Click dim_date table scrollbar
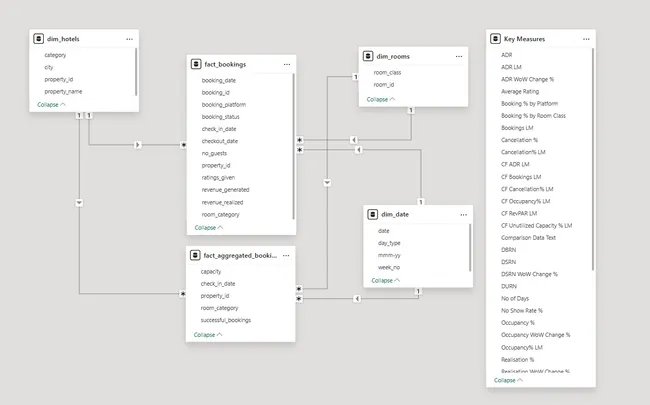The height and width of the screenshot is (405, 650). point(470,248)
